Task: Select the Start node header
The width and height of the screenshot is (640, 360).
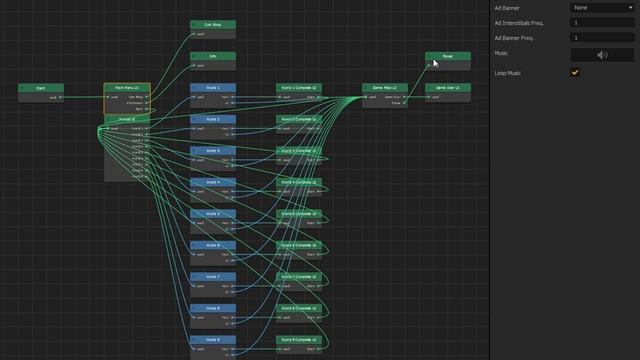Action: (41, 88)
